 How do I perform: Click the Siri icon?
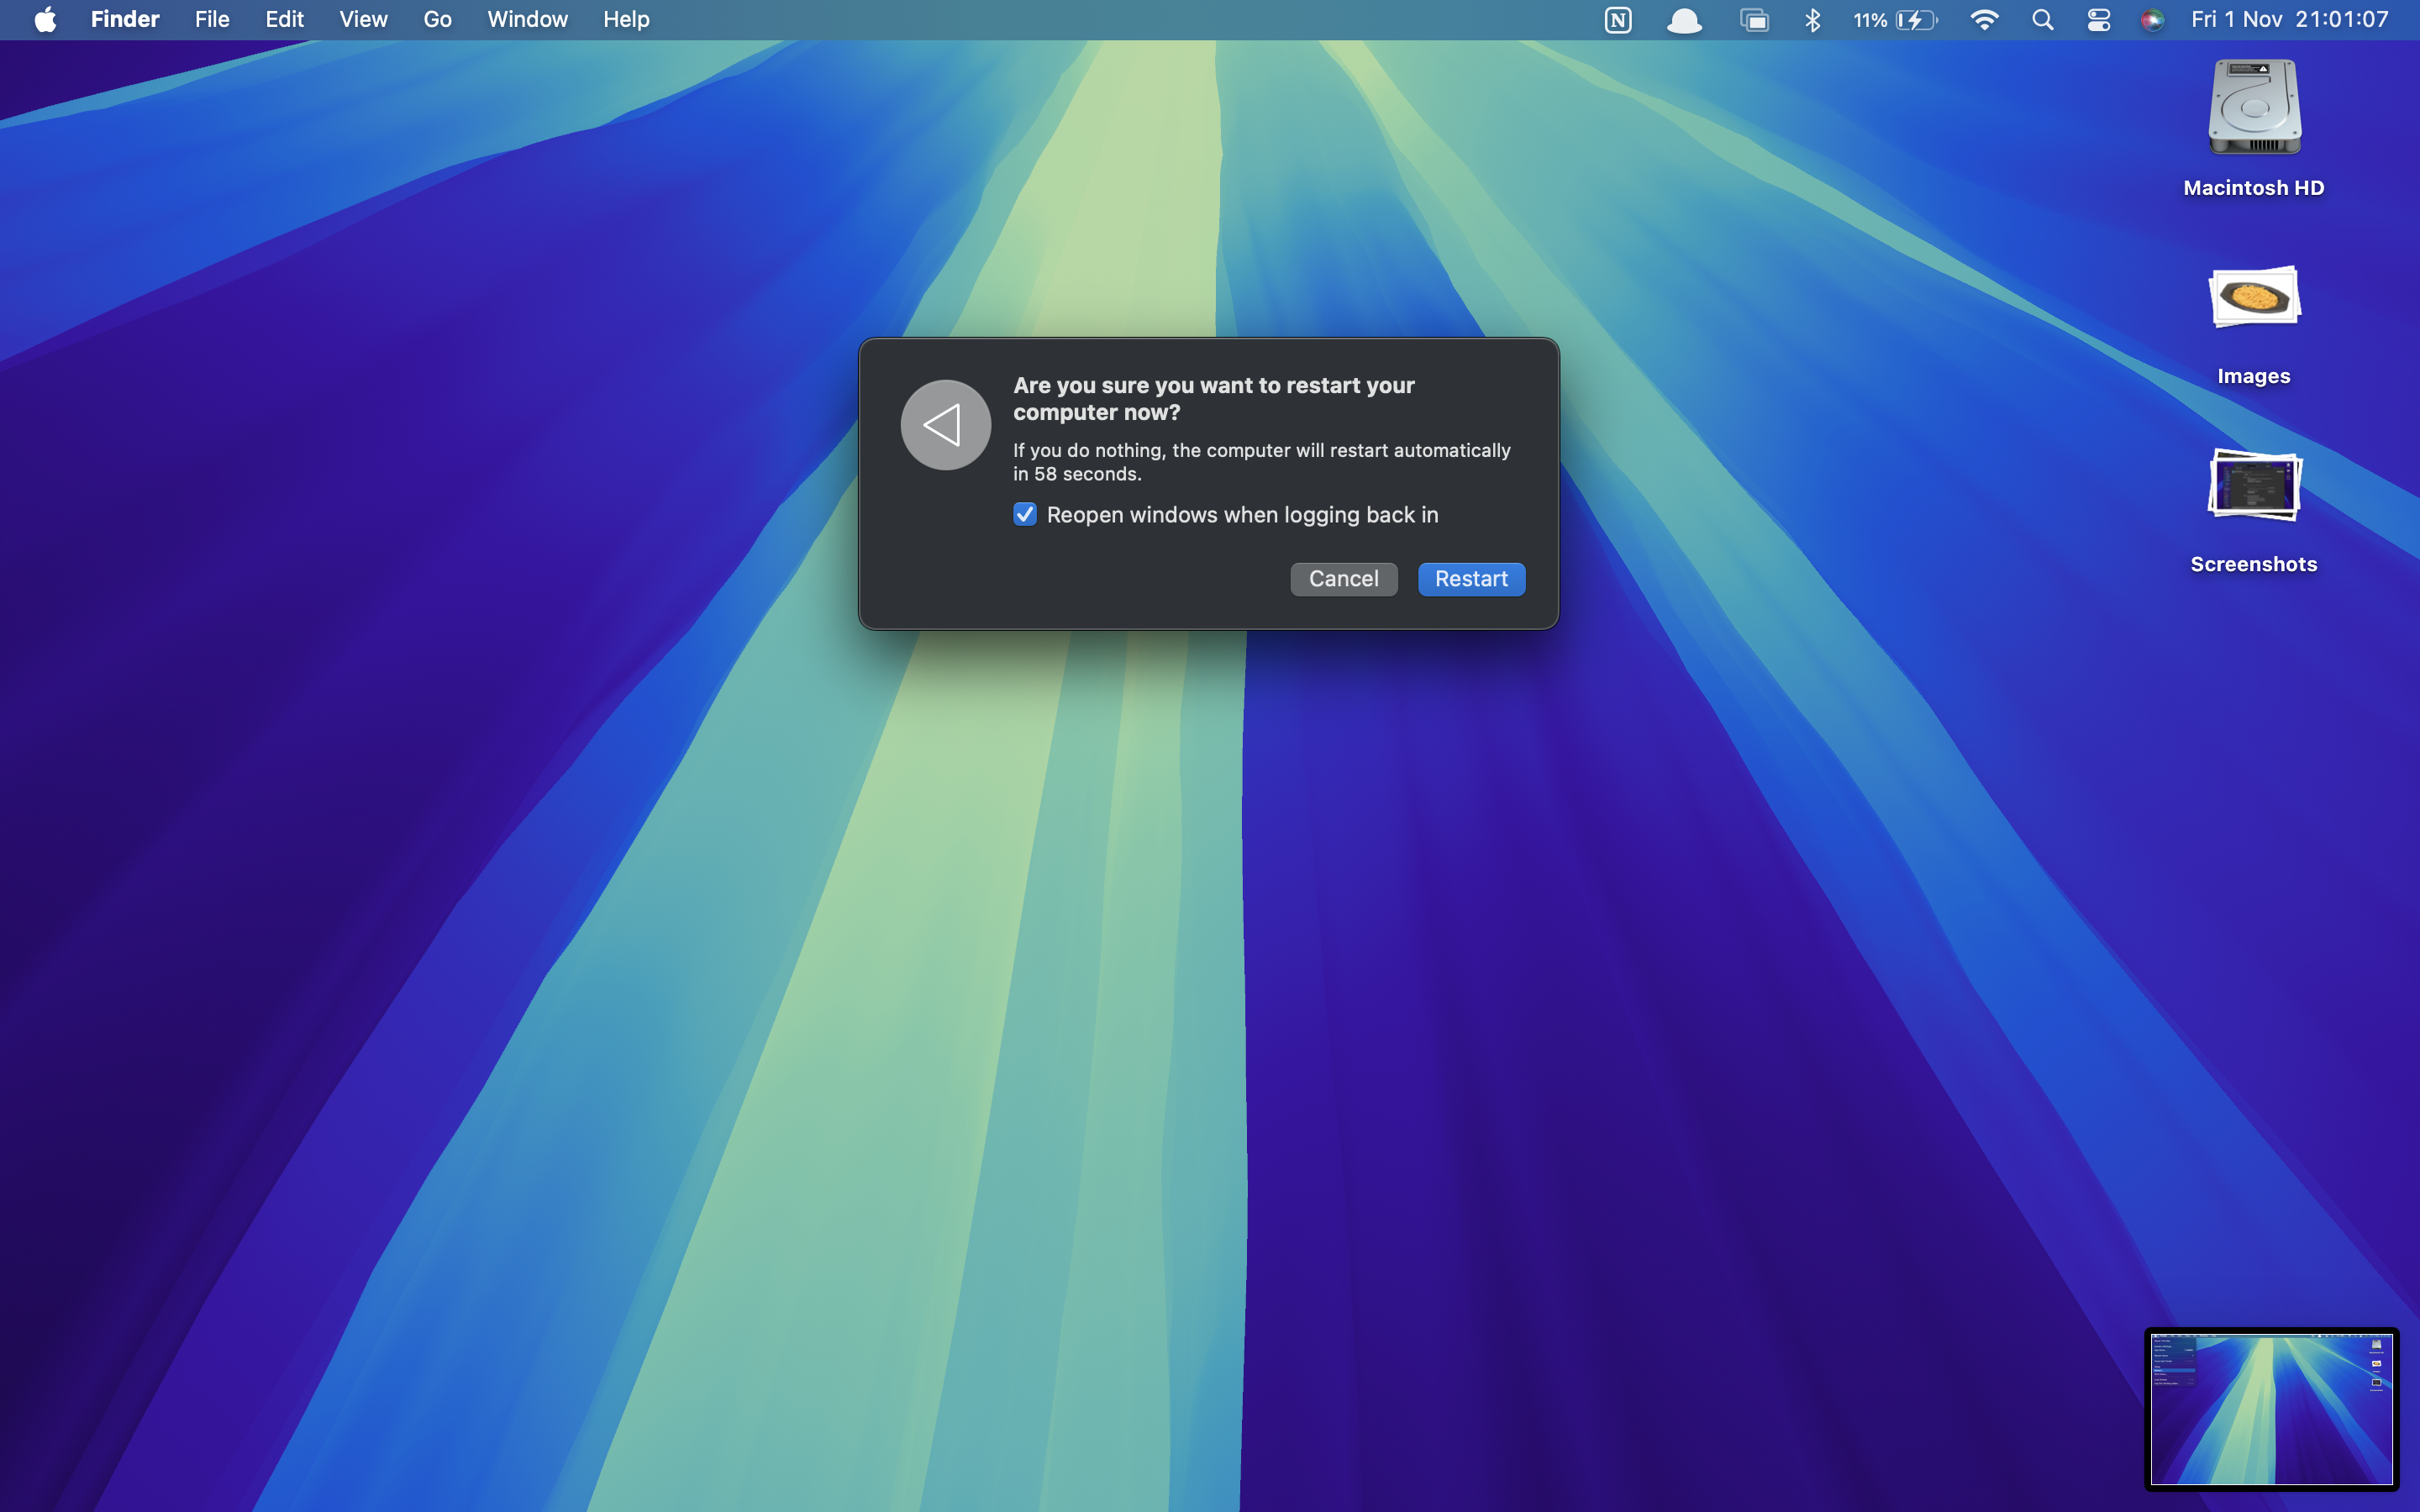pyautogui.click(x=2152, y=20)
